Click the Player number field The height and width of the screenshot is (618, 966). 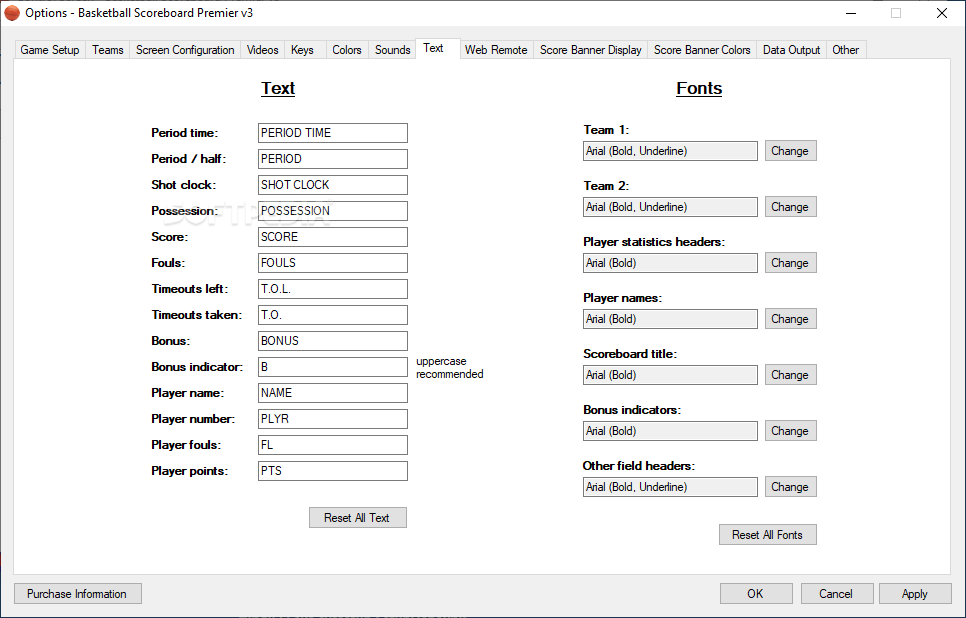333,419
